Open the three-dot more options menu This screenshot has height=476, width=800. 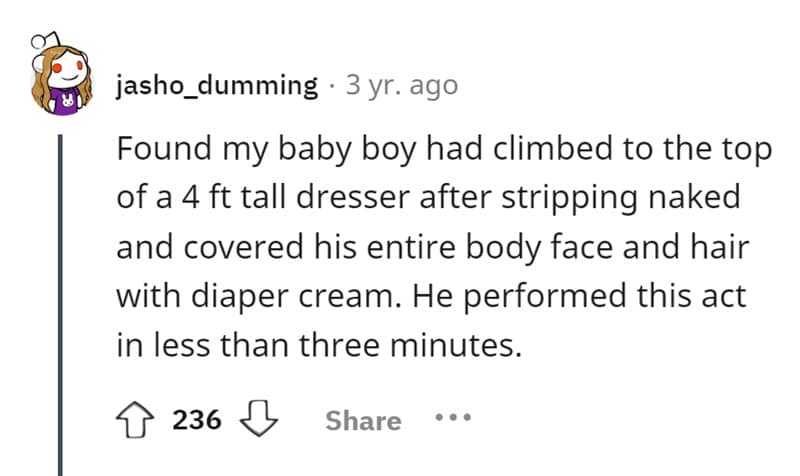(451, 420)
